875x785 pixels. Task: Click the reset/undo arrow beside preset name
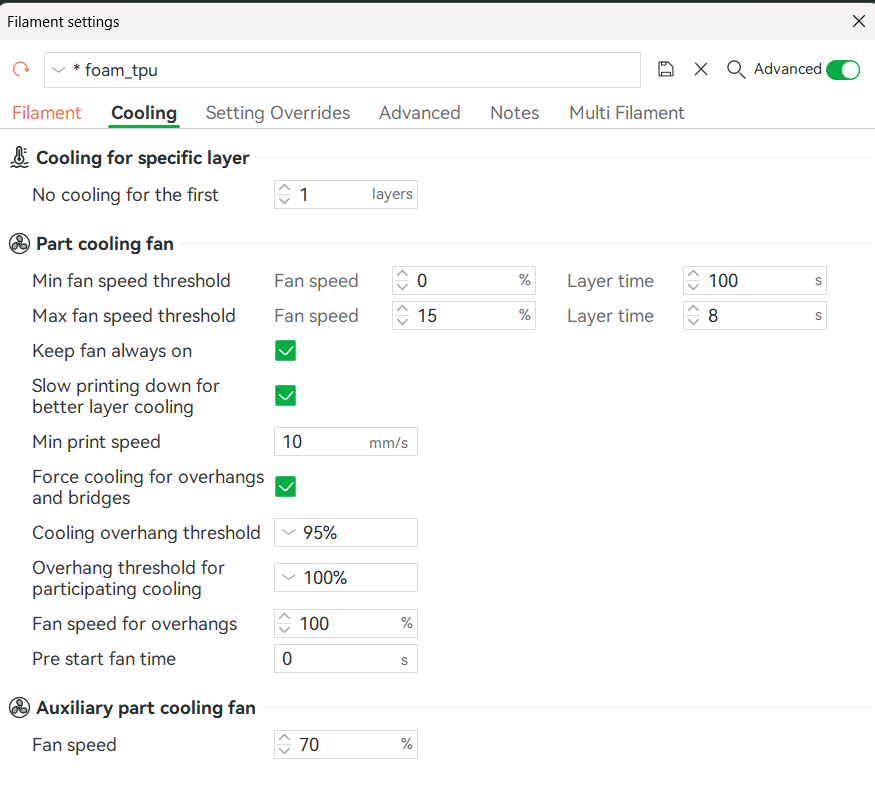(x=21, y=70)
